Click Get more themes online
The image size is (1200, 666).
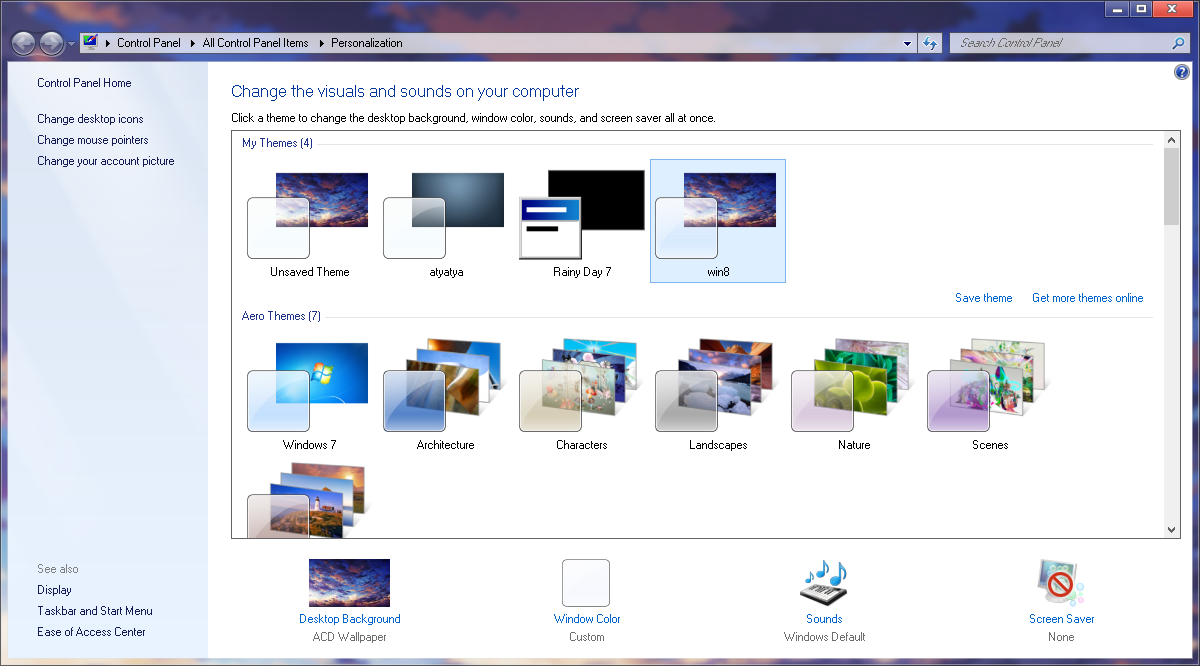[1087, 298]
